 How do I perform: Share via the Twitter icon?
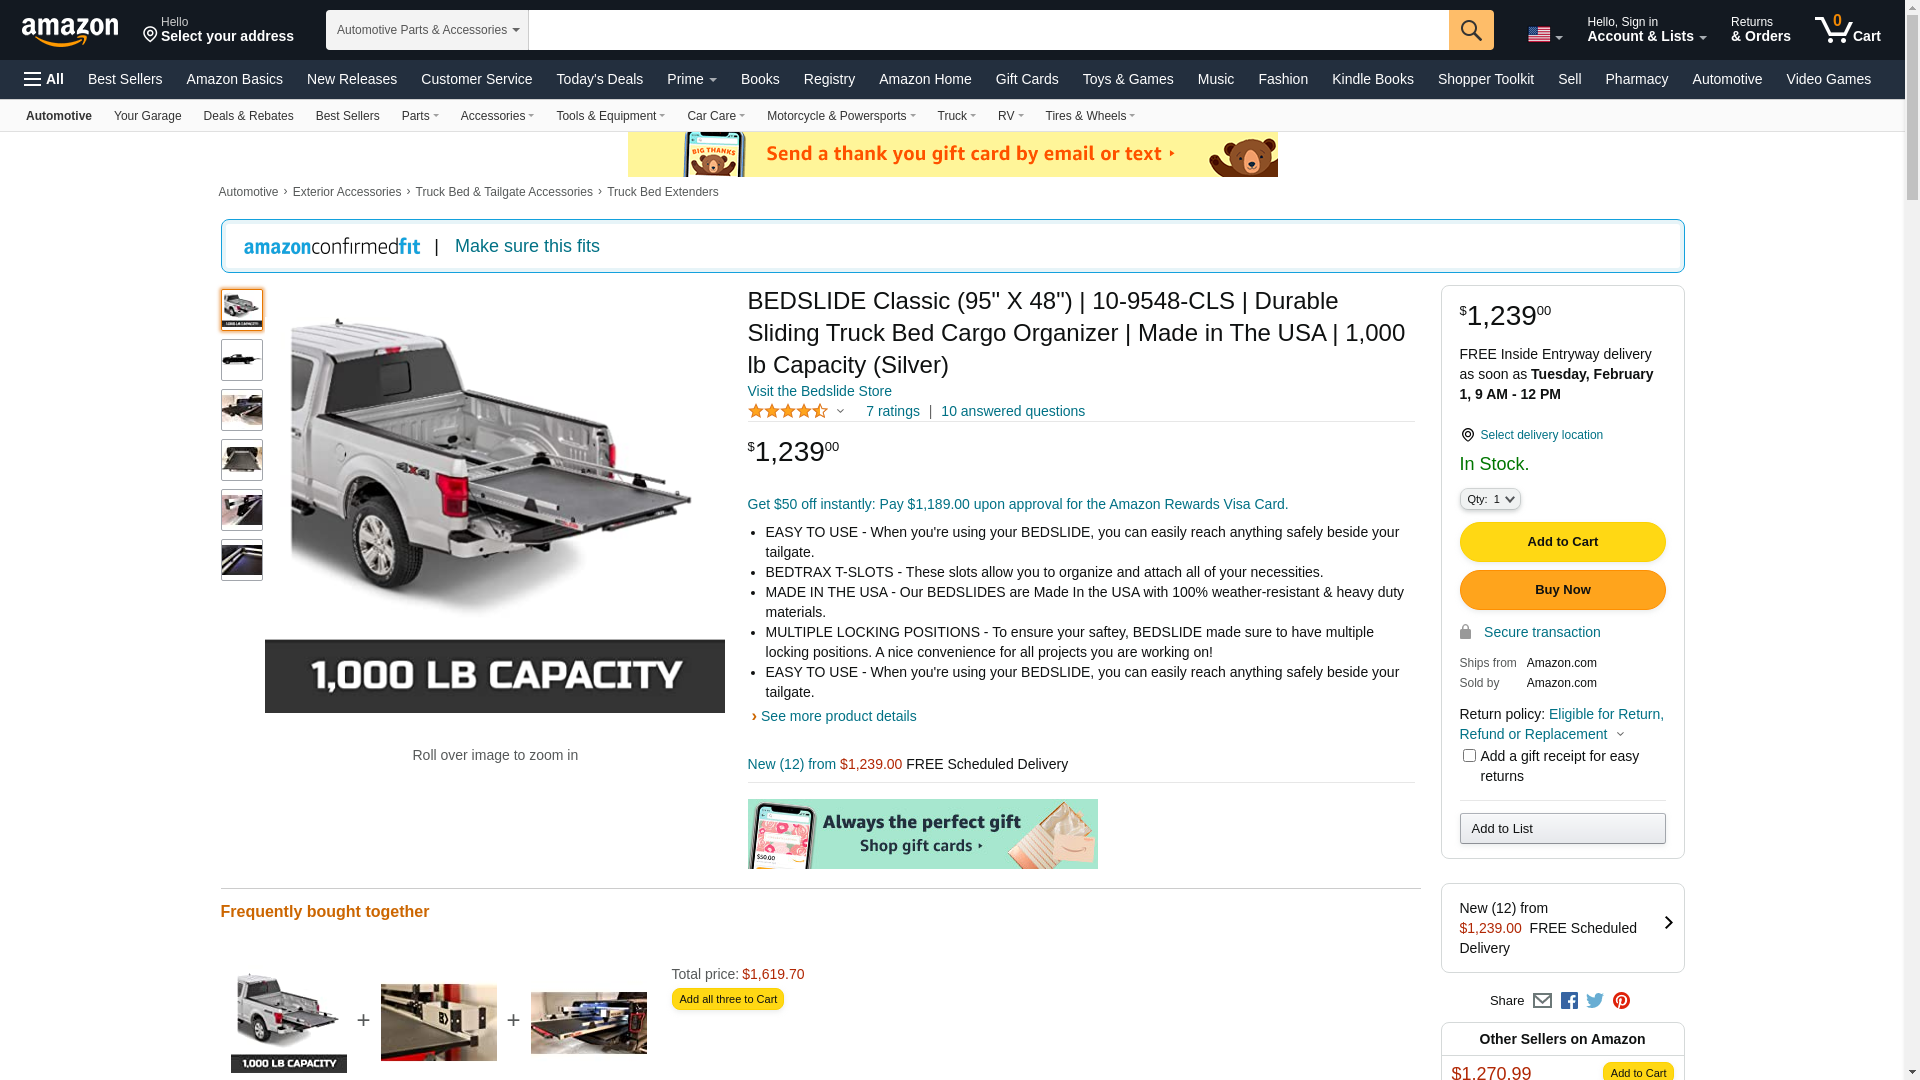[x=1595, y=1001]
